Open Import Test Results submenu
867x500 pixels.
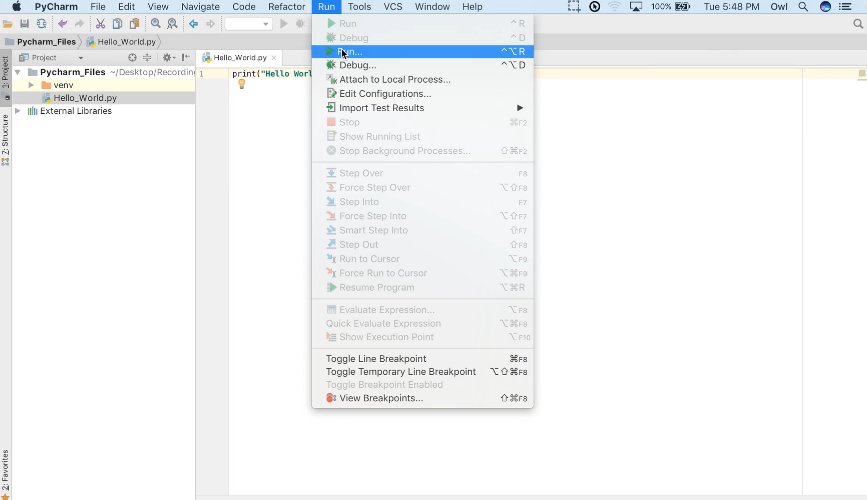coord(422,108)
